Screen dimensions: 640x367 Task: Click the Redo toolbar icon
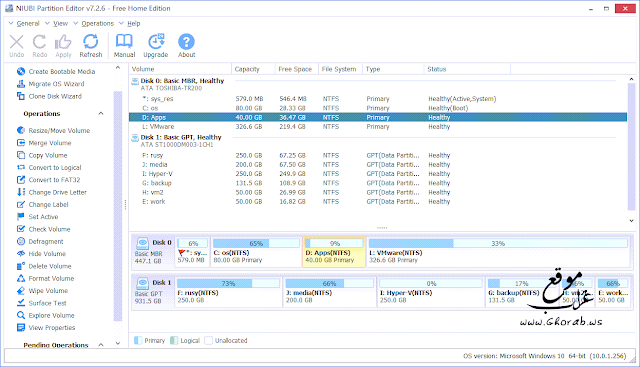[x=40, y=46]
